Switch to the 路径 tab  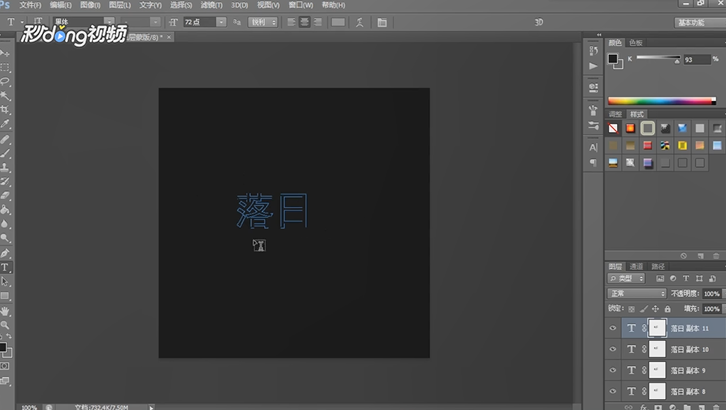657,267
